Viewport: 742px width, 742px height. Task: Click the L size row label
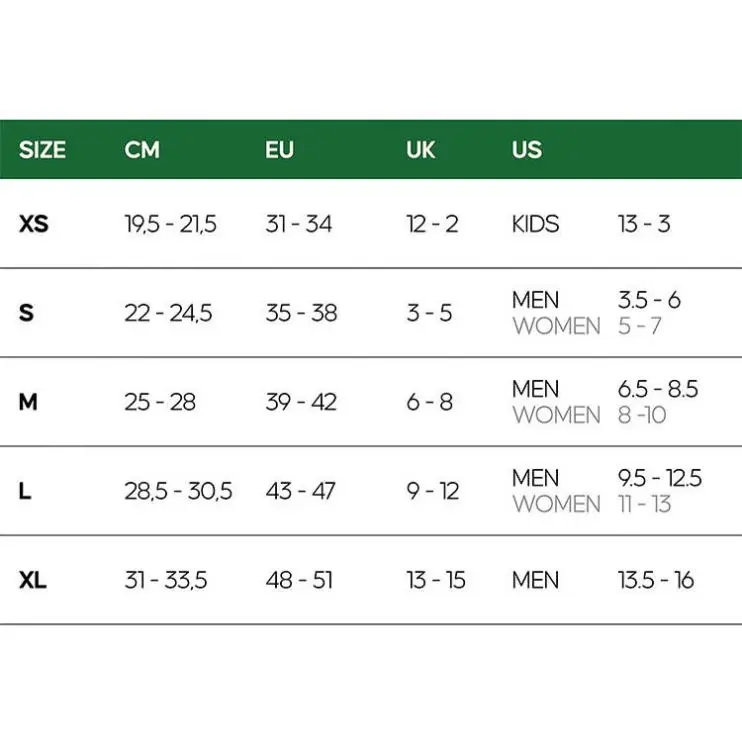(x=25, y=491)
